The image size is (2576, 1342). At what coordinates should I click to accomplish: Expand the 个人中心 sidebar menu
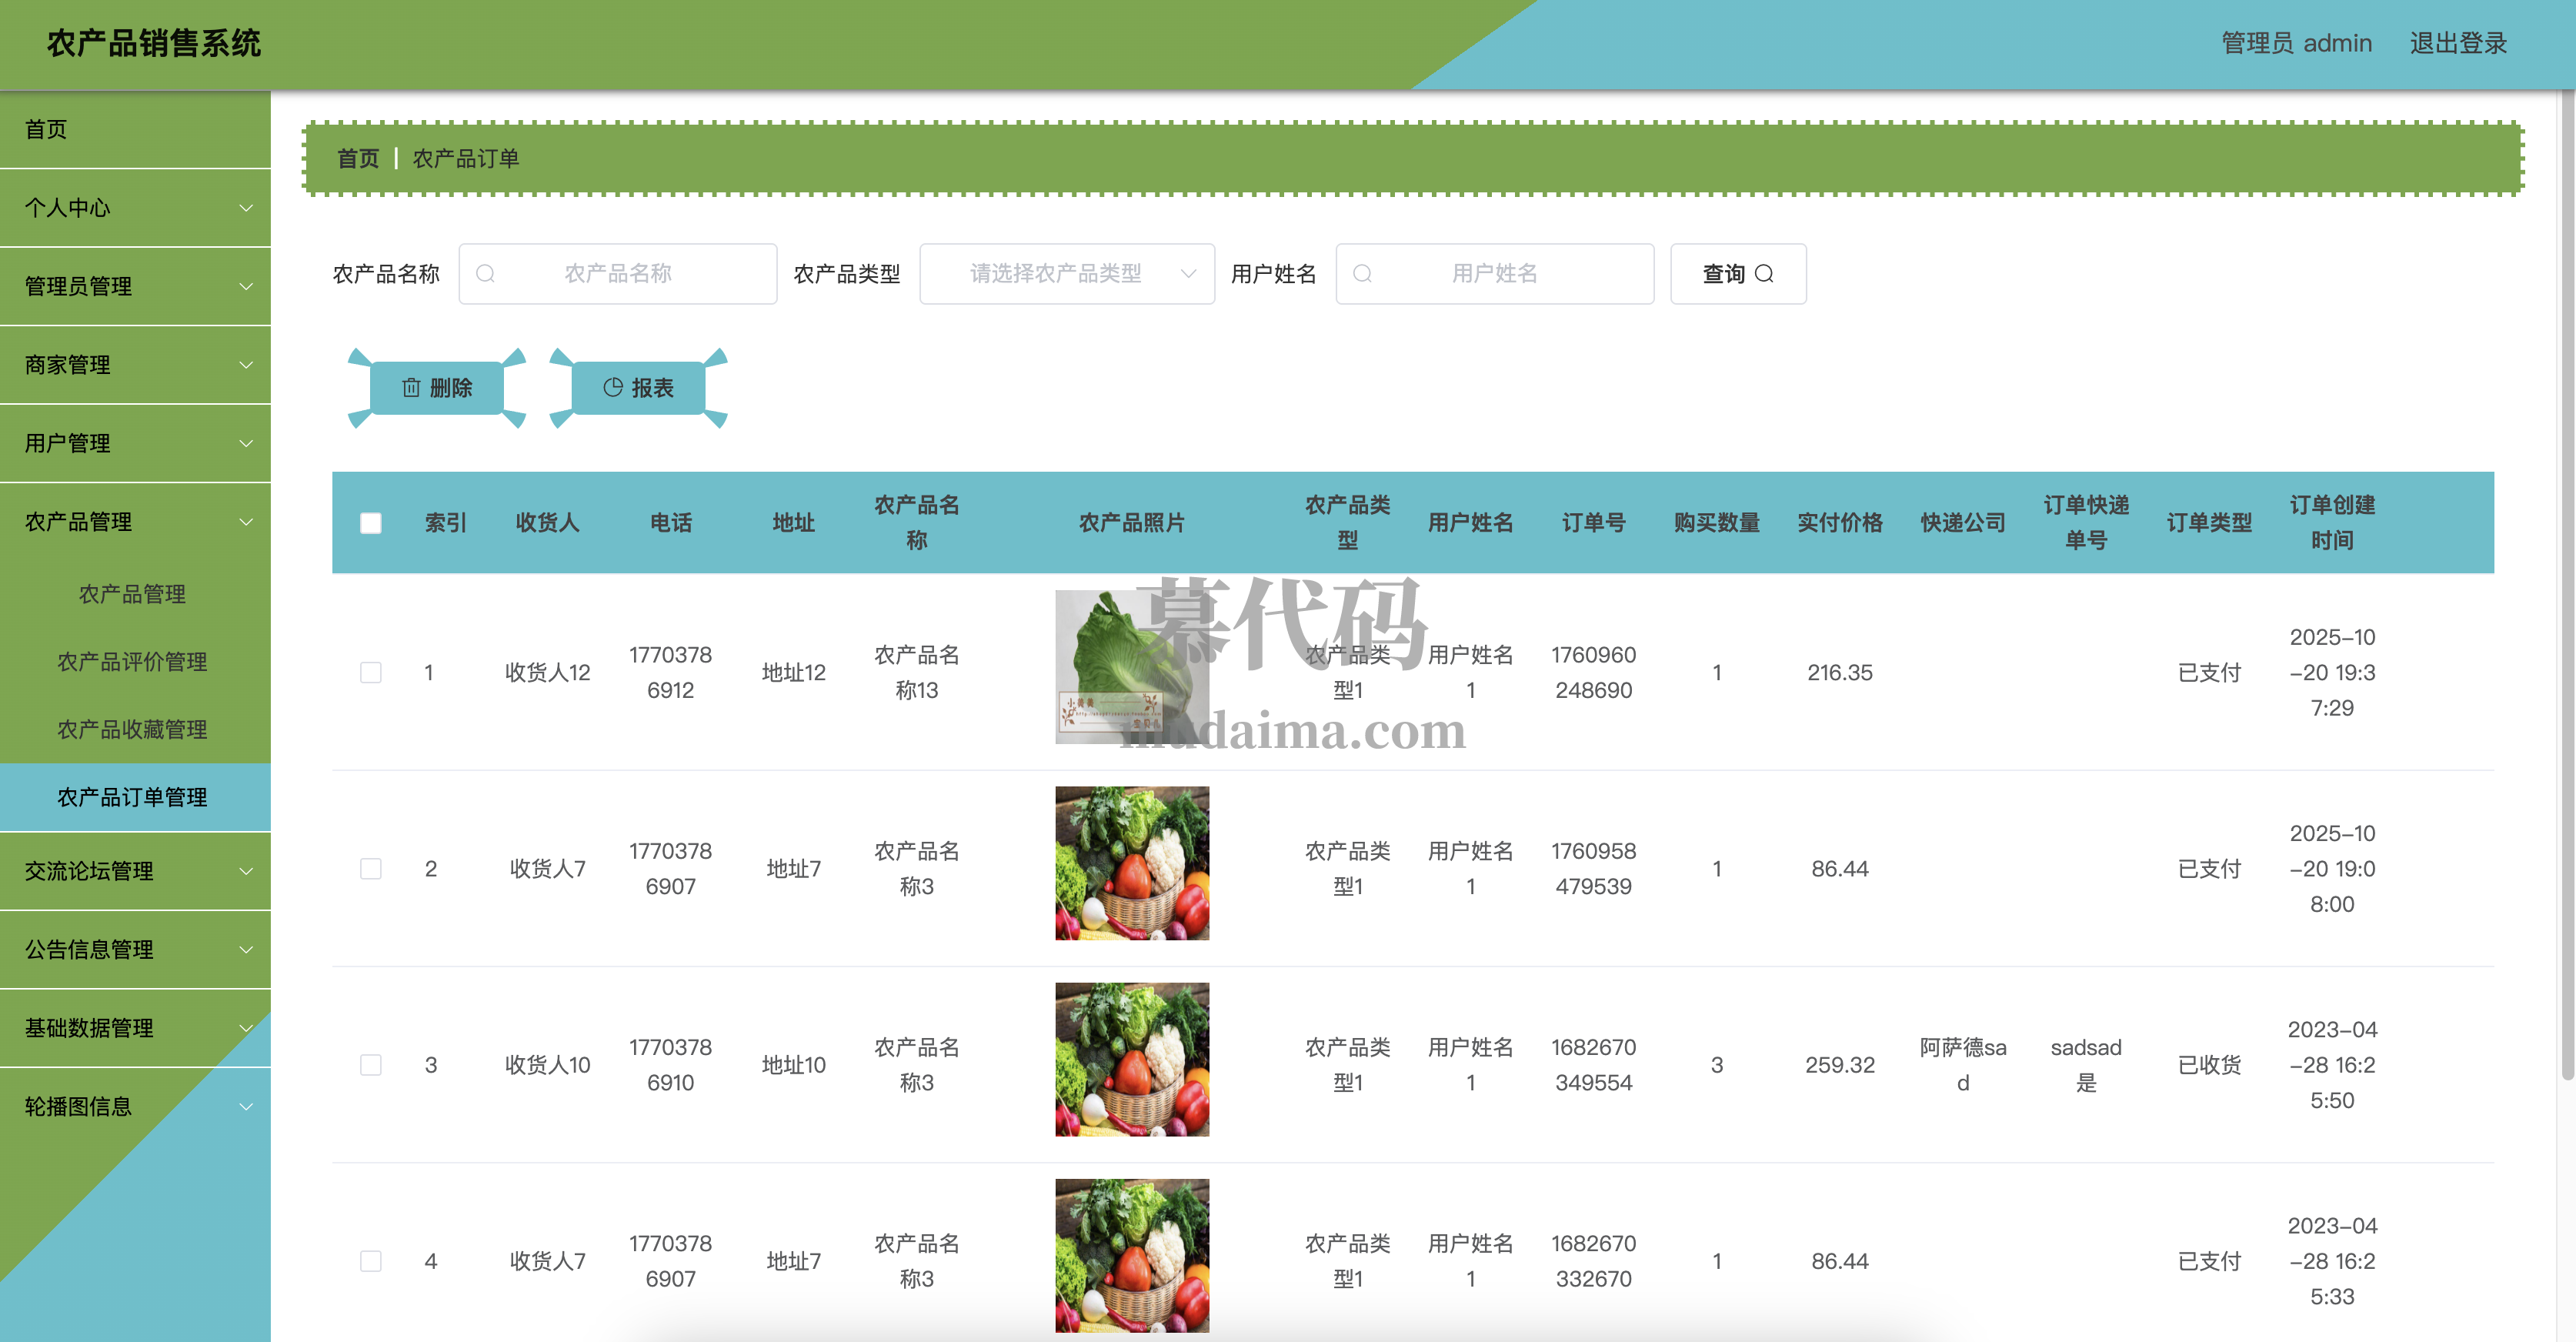pyautogui.click(x=135, y=208)
